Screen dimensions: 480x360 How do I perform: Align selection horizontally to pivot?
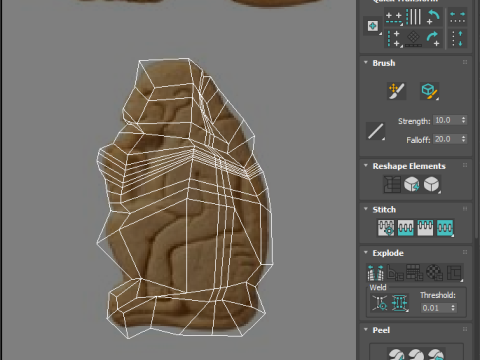click(394, 18)
